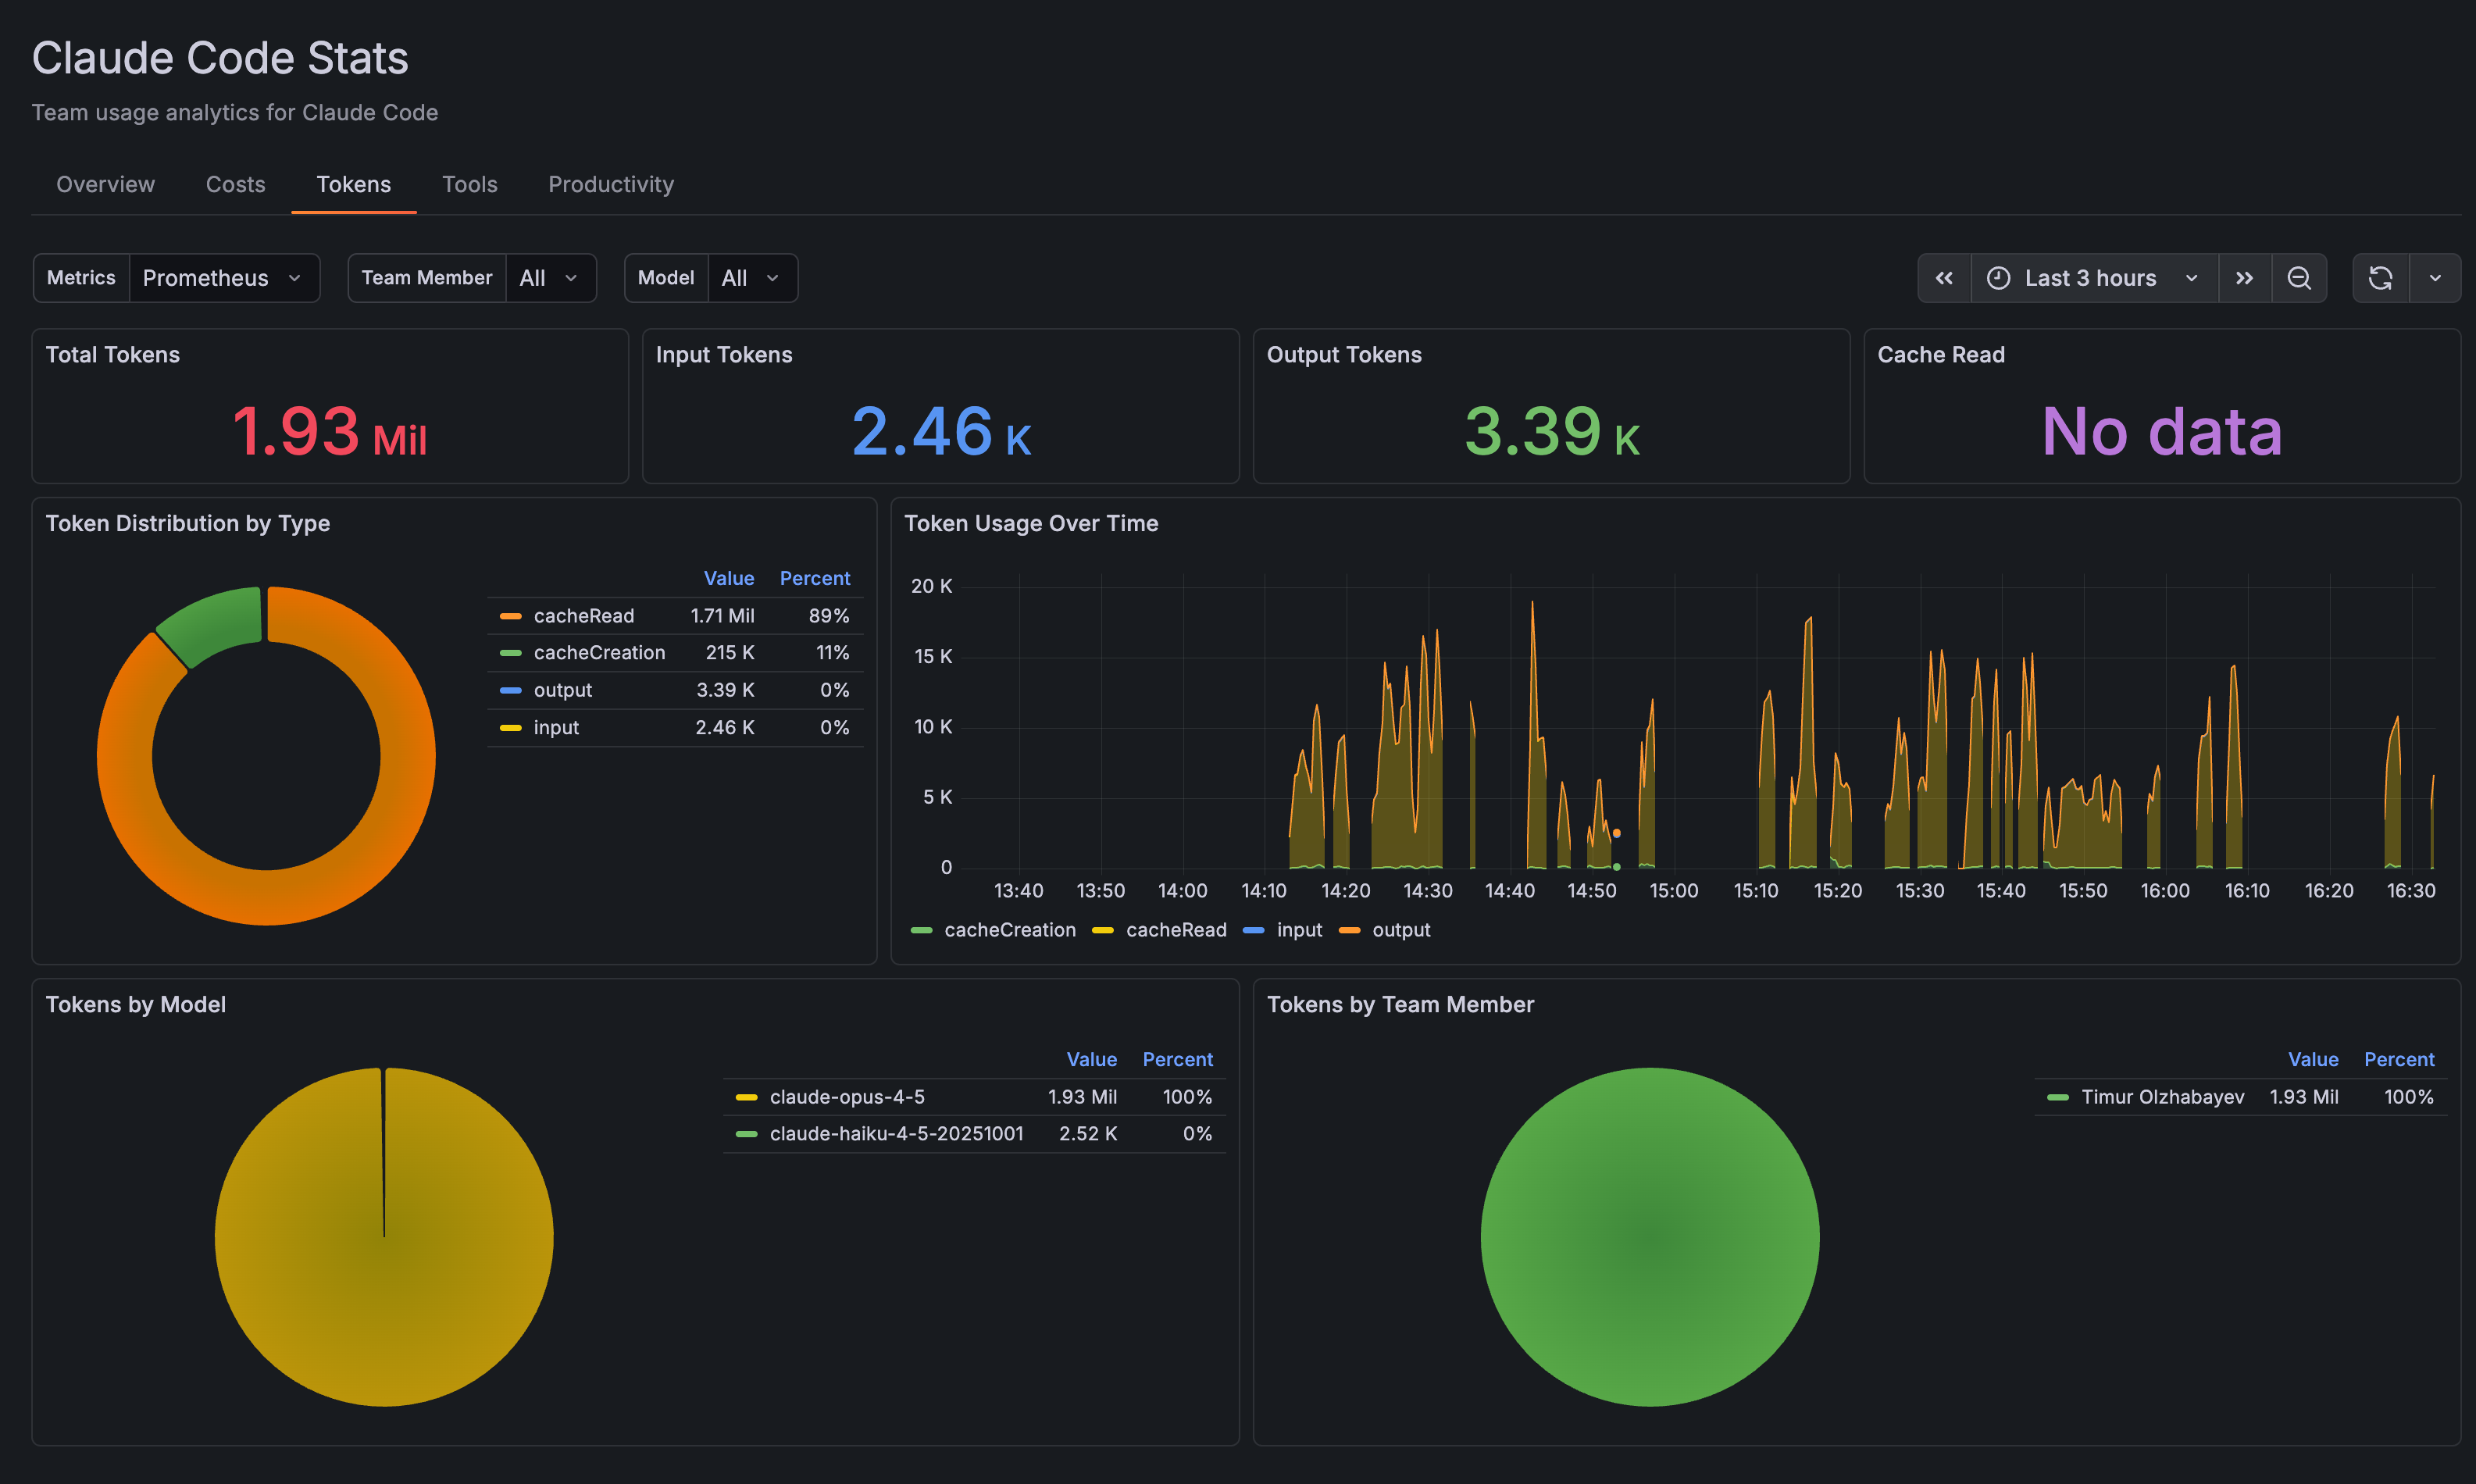Shift time range backward with double-left arrows
The width and height of the screenshot is (2476, 1484).
coord(1943,278)
